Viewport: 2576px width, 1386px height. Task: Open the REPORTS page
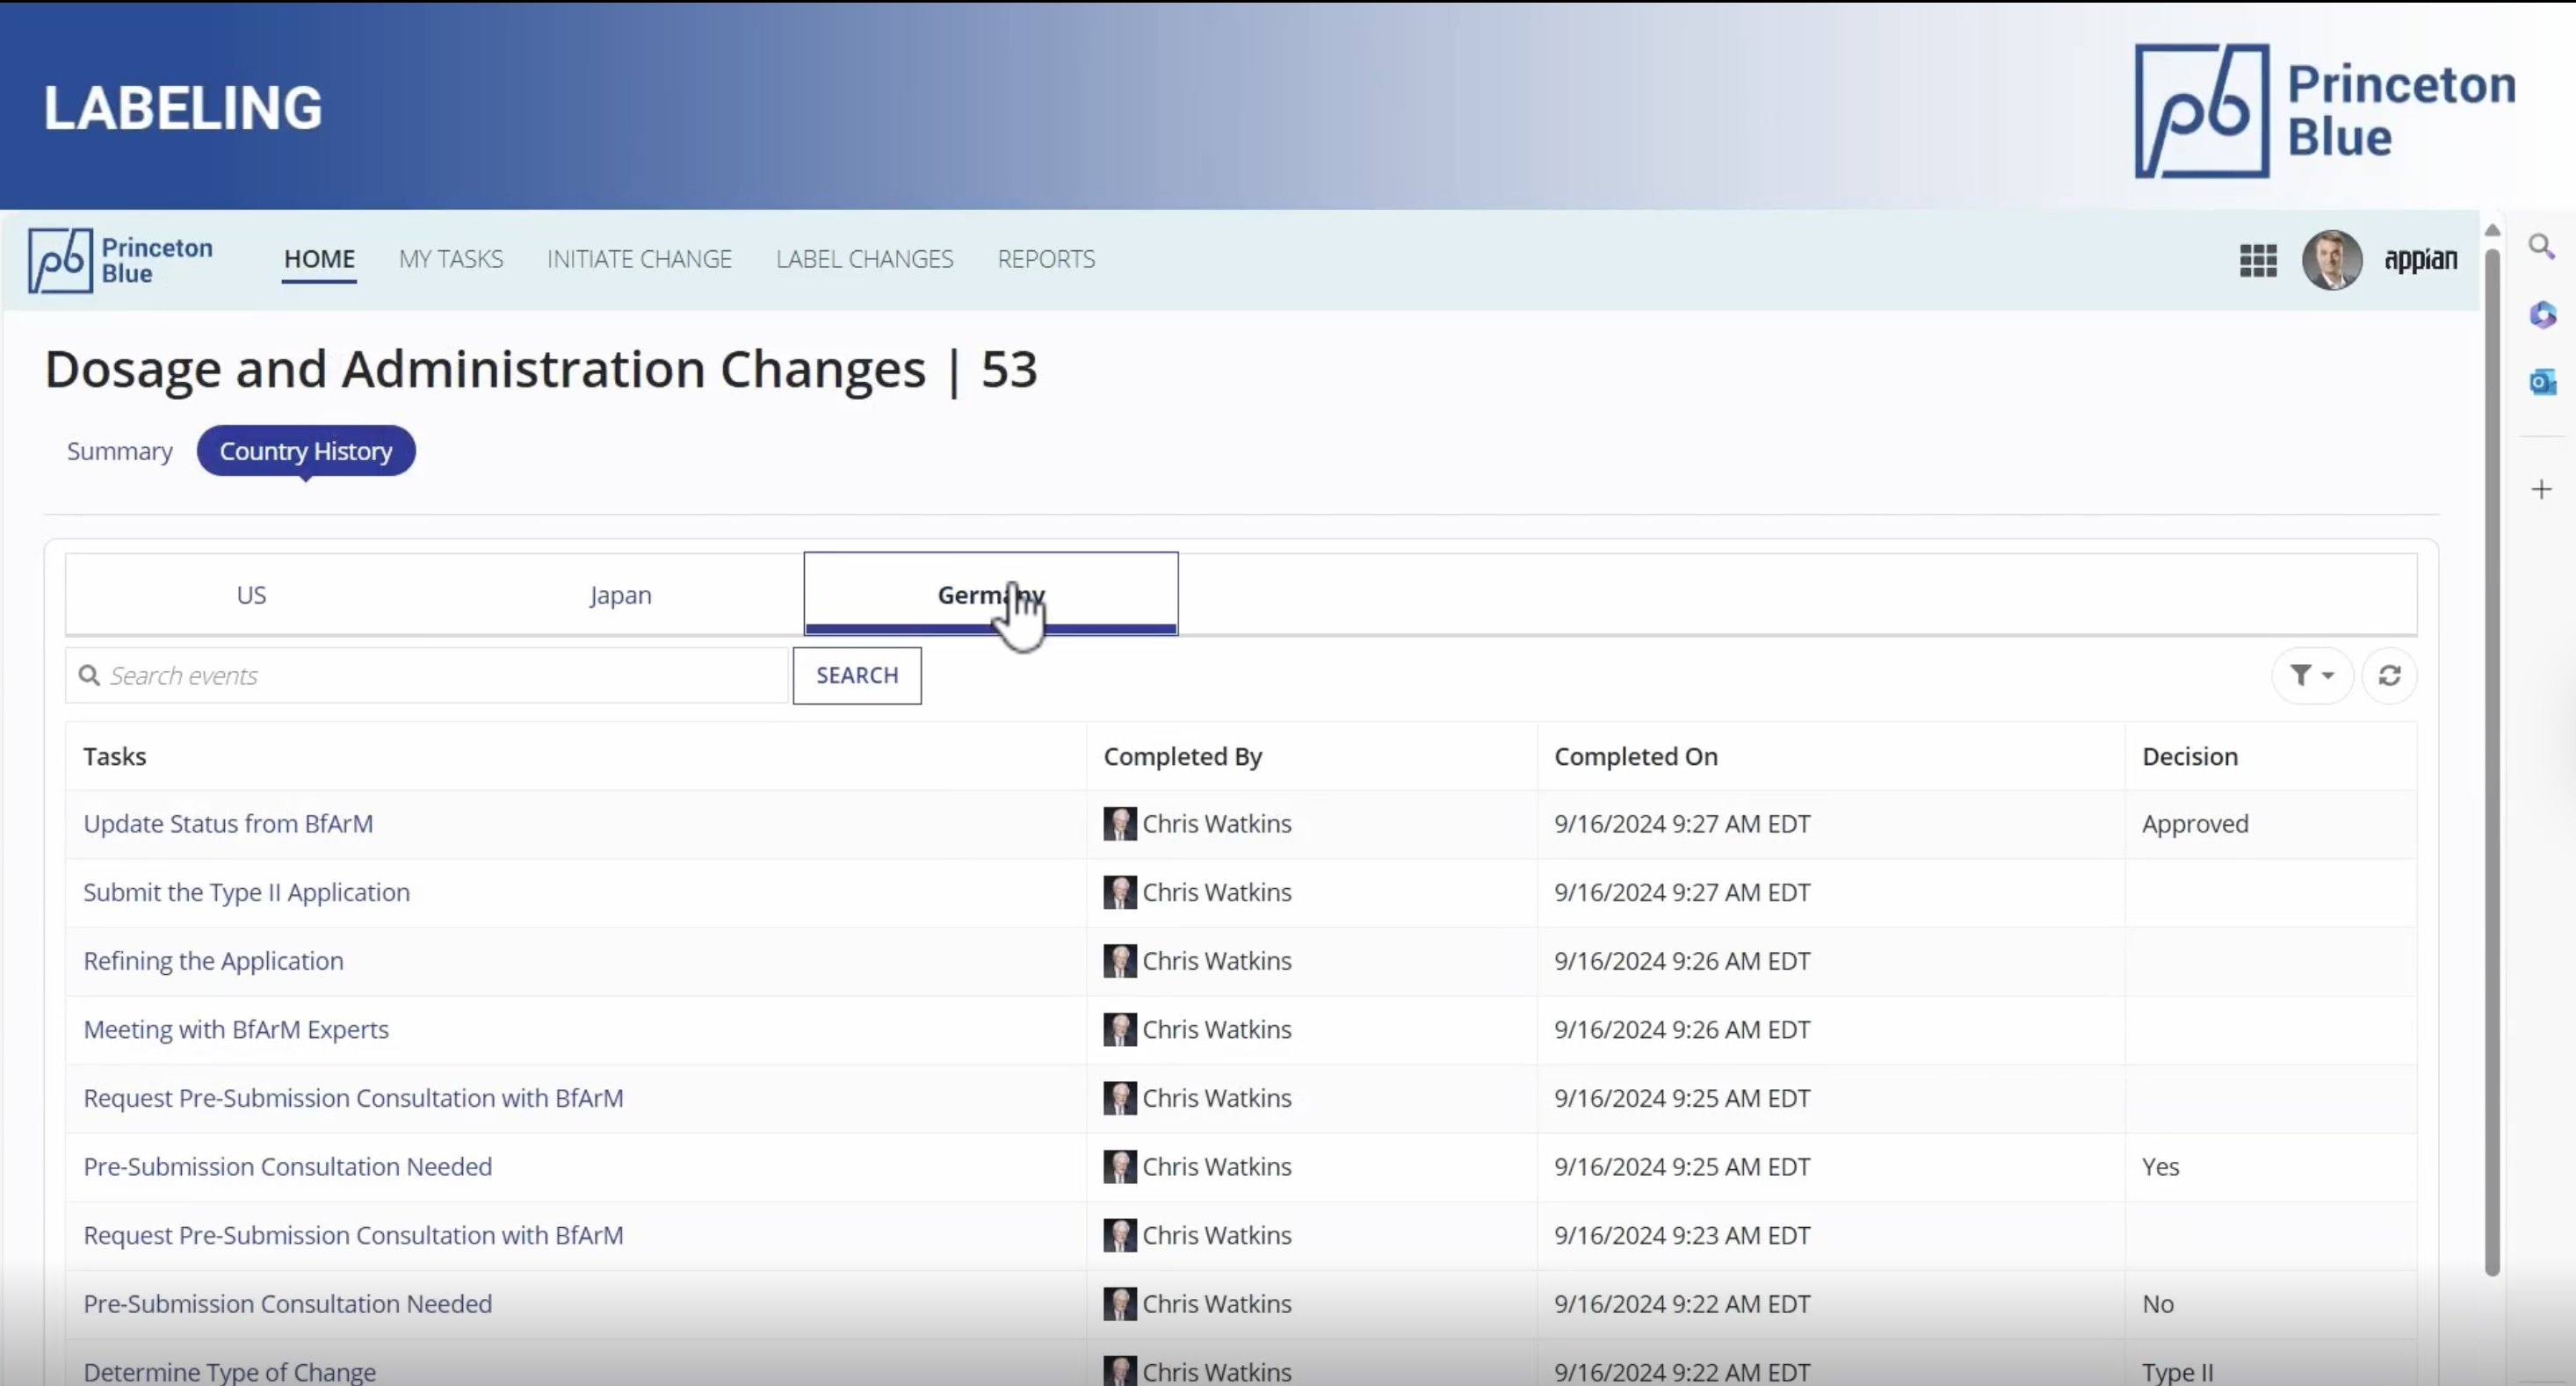1045,259
